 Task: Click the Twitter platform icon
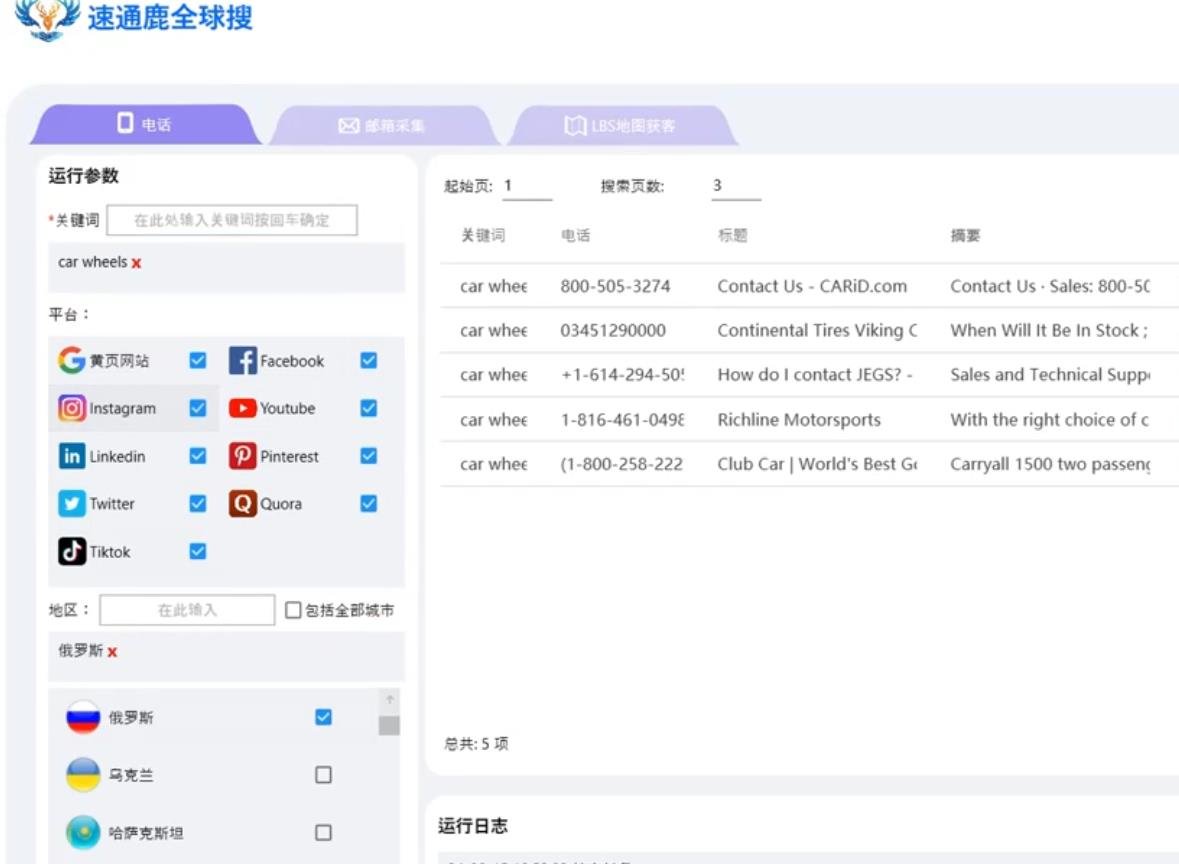(71, 504)
